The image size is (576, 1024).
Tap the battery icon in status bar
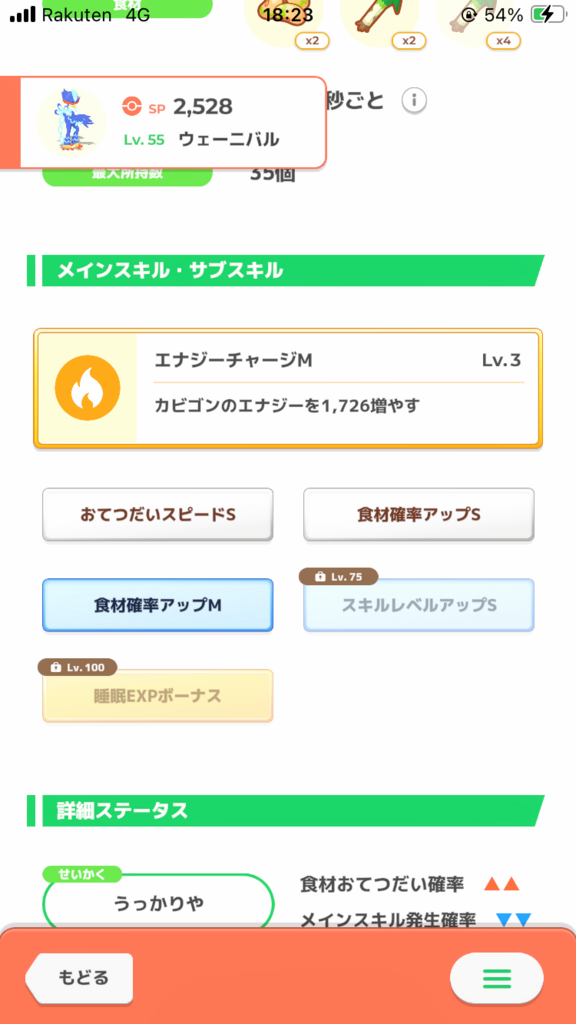point(547,14)
